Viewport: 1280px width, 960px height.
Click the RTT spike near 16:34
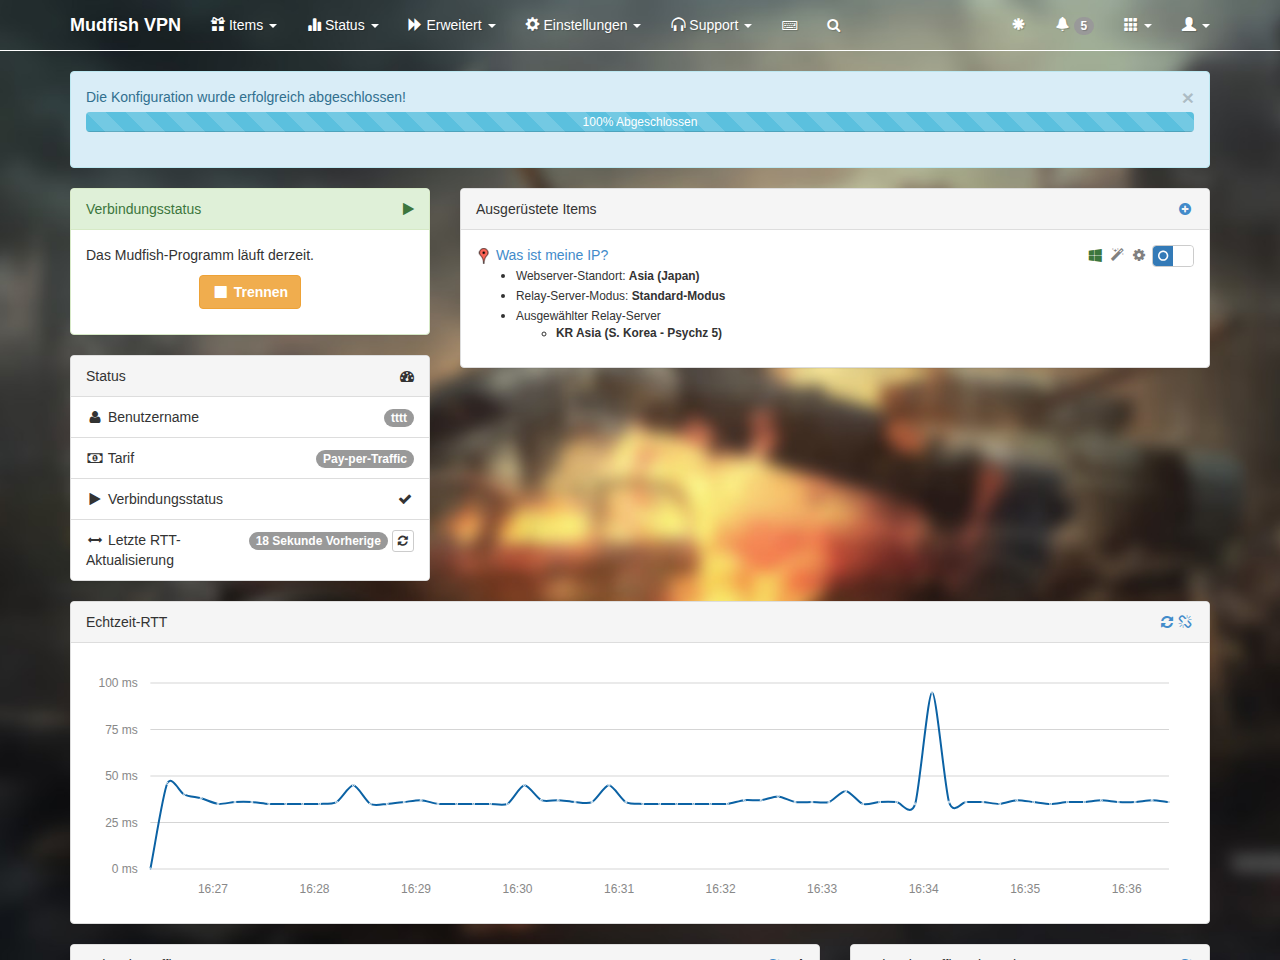click(x=932, y=694)
